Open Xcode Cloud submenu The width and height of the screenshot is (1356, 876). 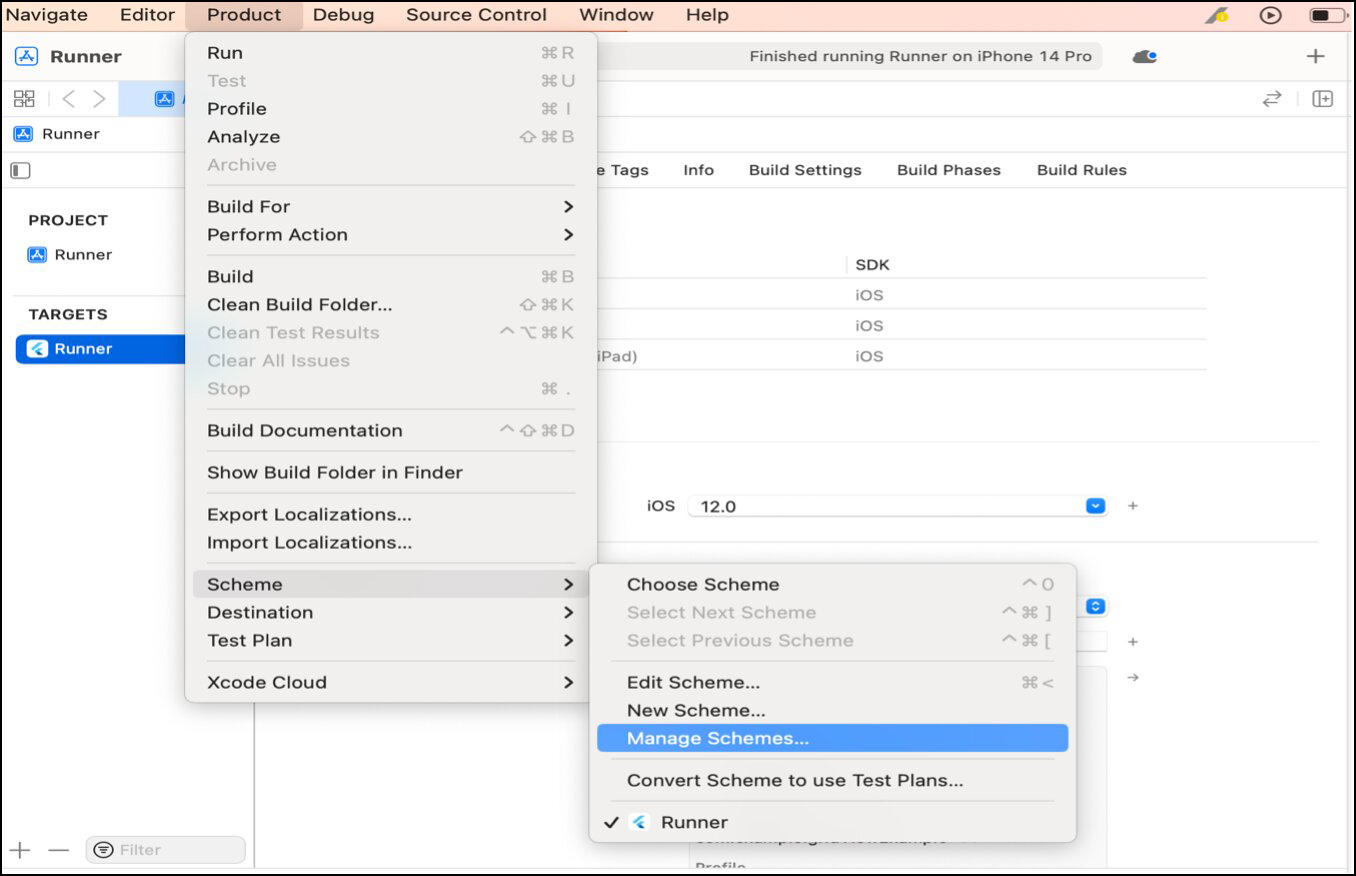[x=390, y=683]
